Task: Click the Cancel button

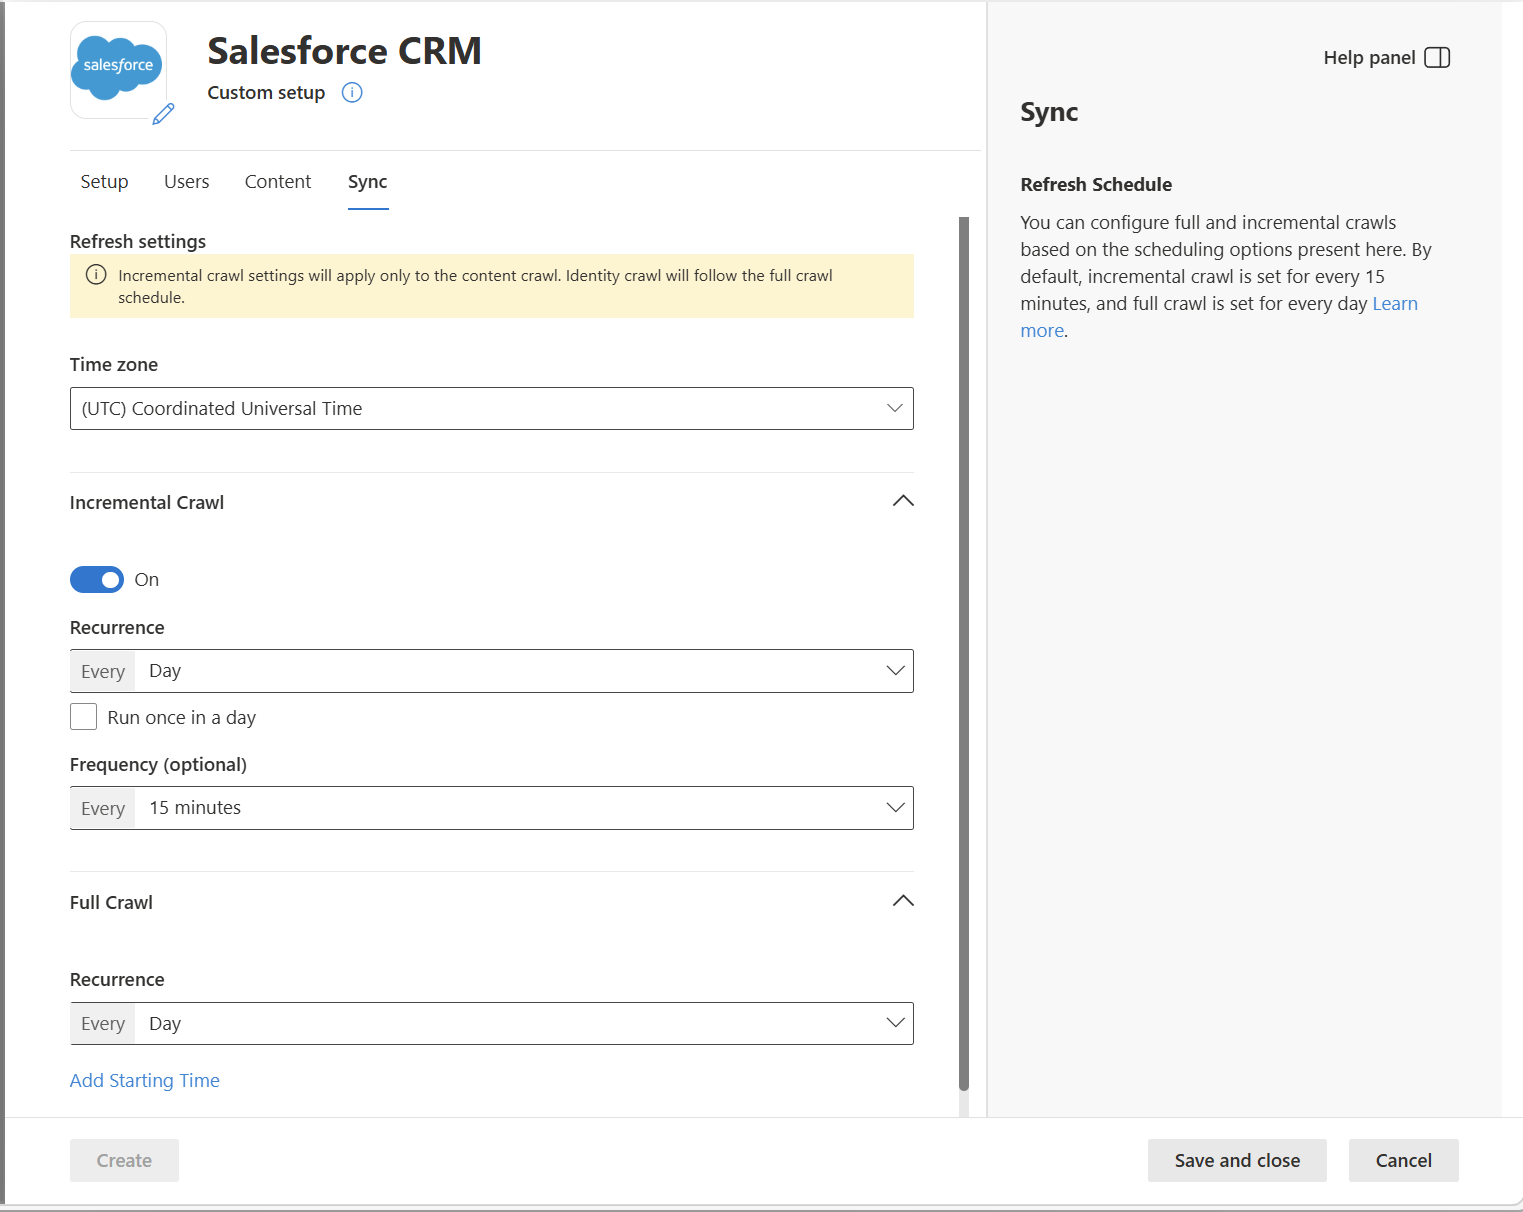Action: pos(1404,1161)
